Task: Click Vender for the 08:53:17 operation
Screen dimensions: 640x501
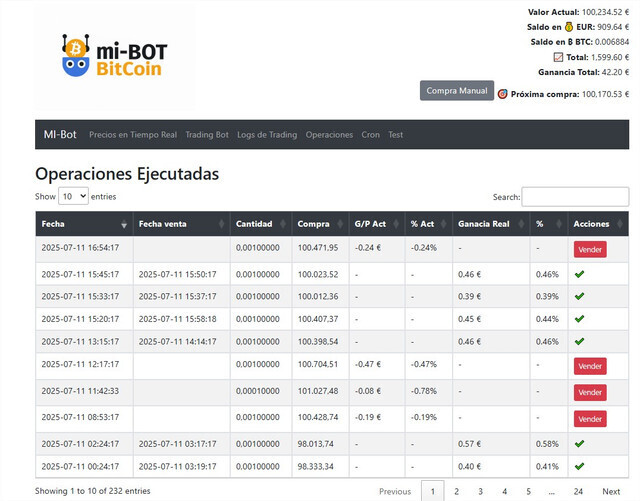Action: click(x=590, y=419)
